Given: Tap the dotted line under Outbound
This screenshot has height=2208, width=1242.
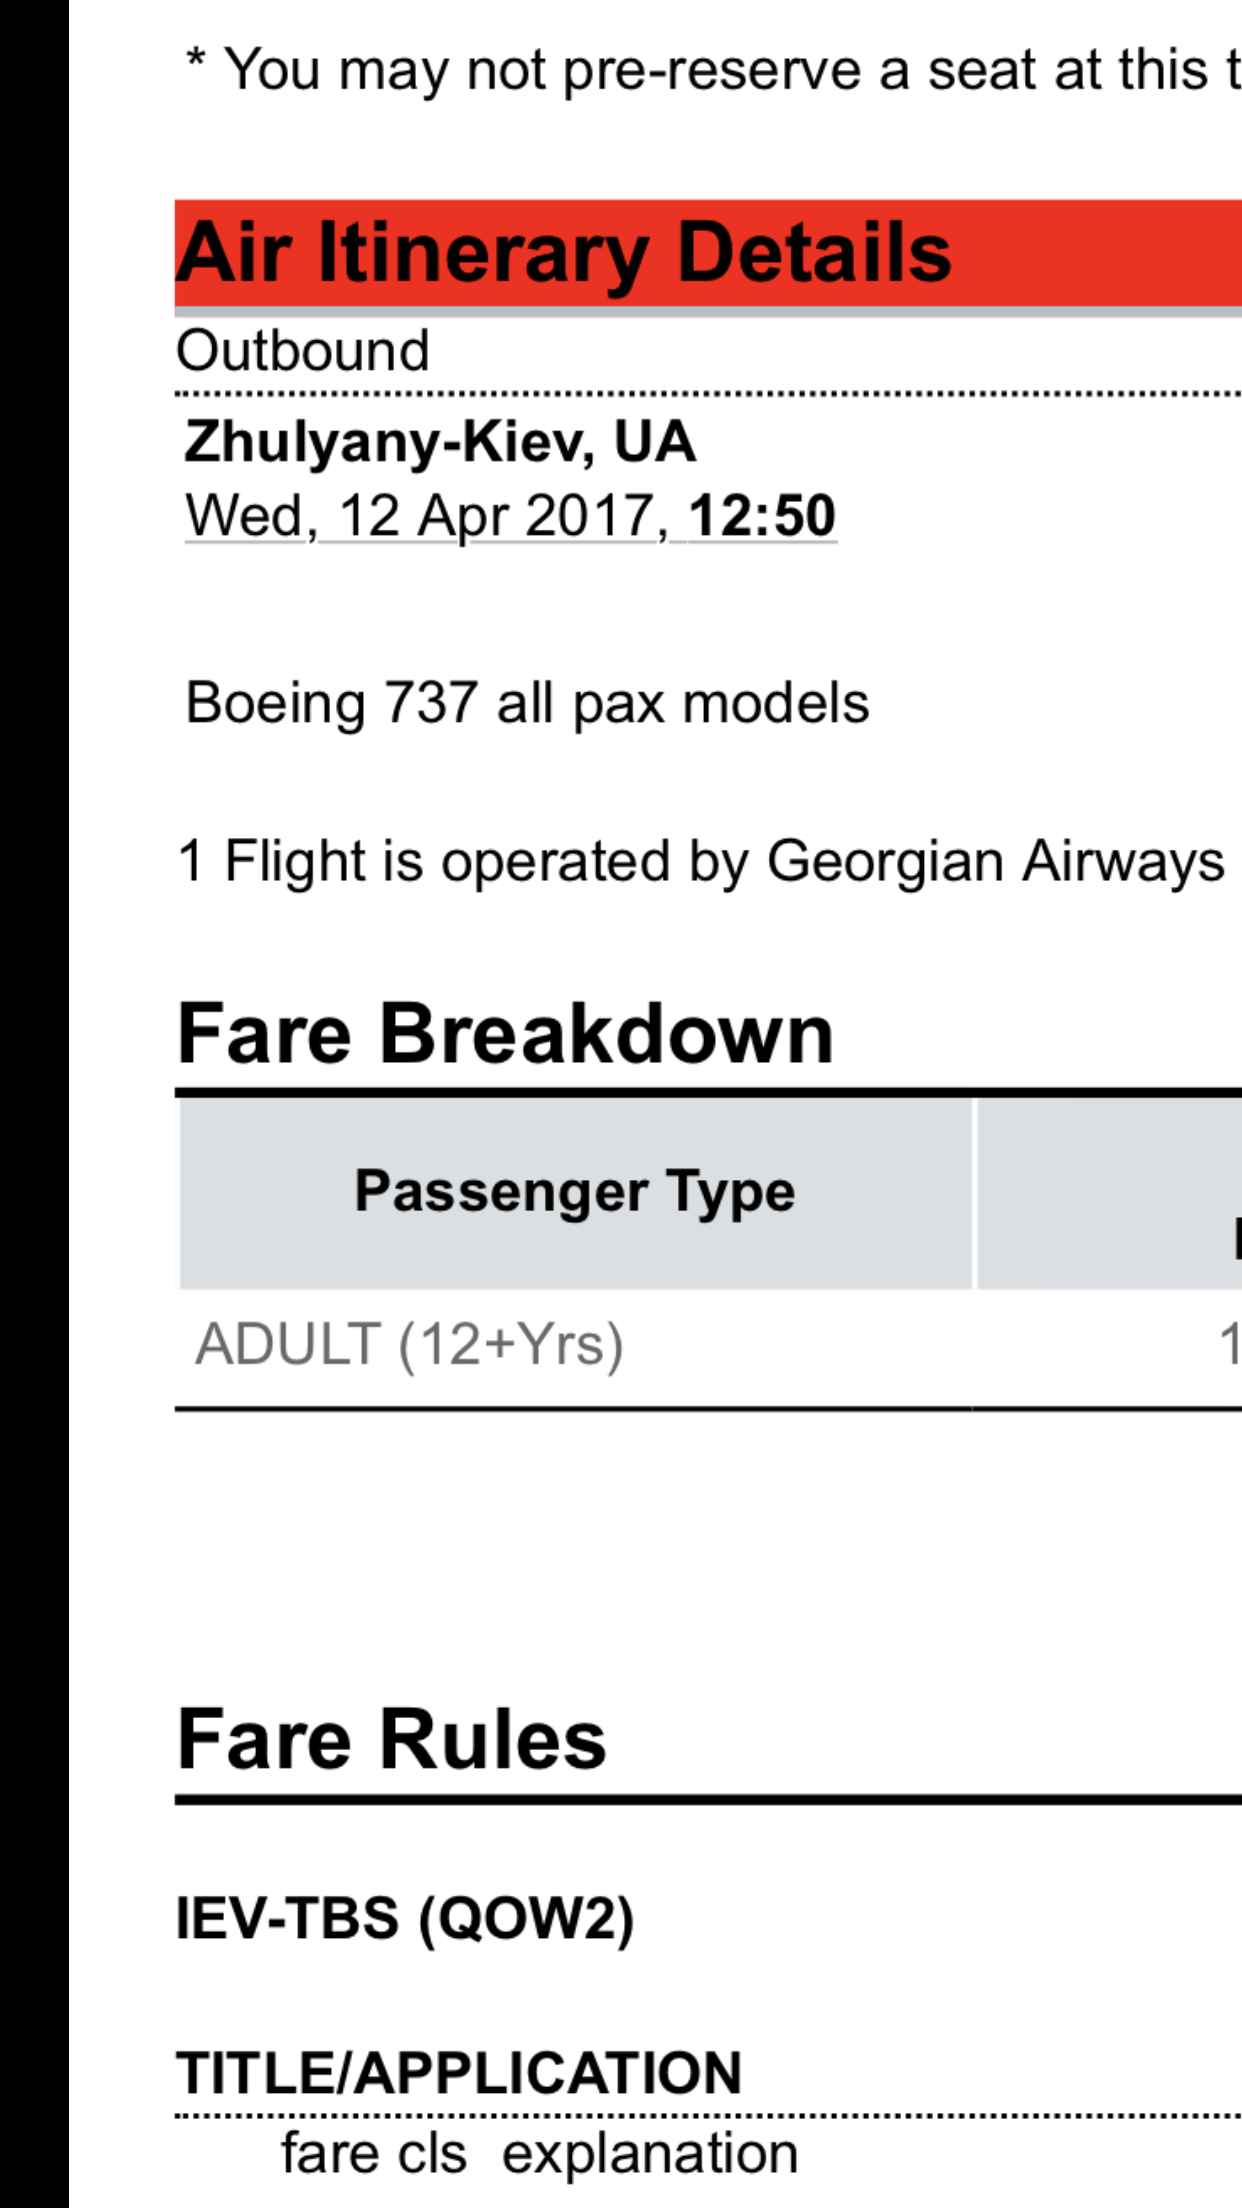Looking at the screenshot, I should (708, 394).
